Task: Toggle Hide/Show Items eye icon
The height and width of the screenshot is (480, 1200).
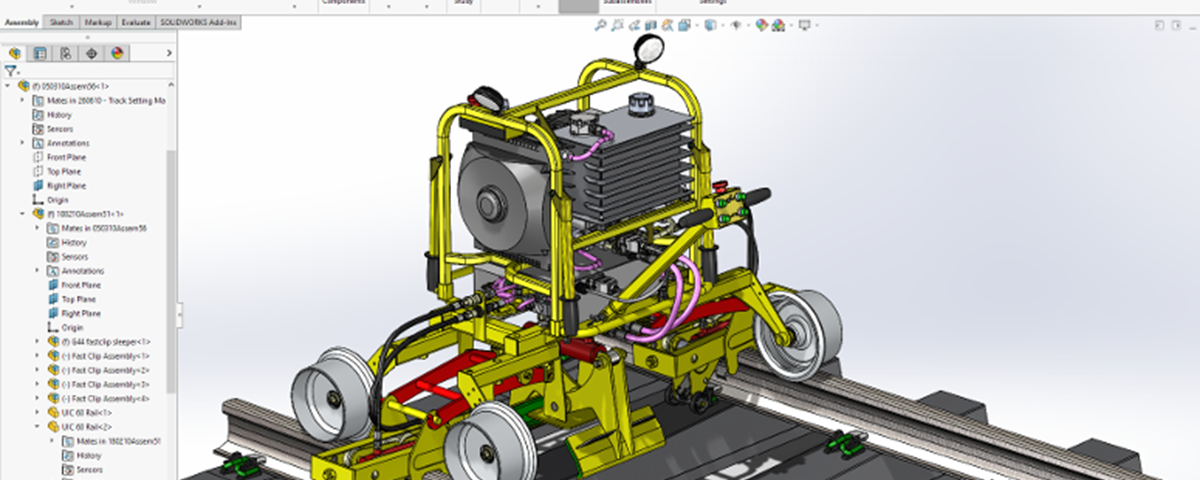Action: [x=736, y=26]
